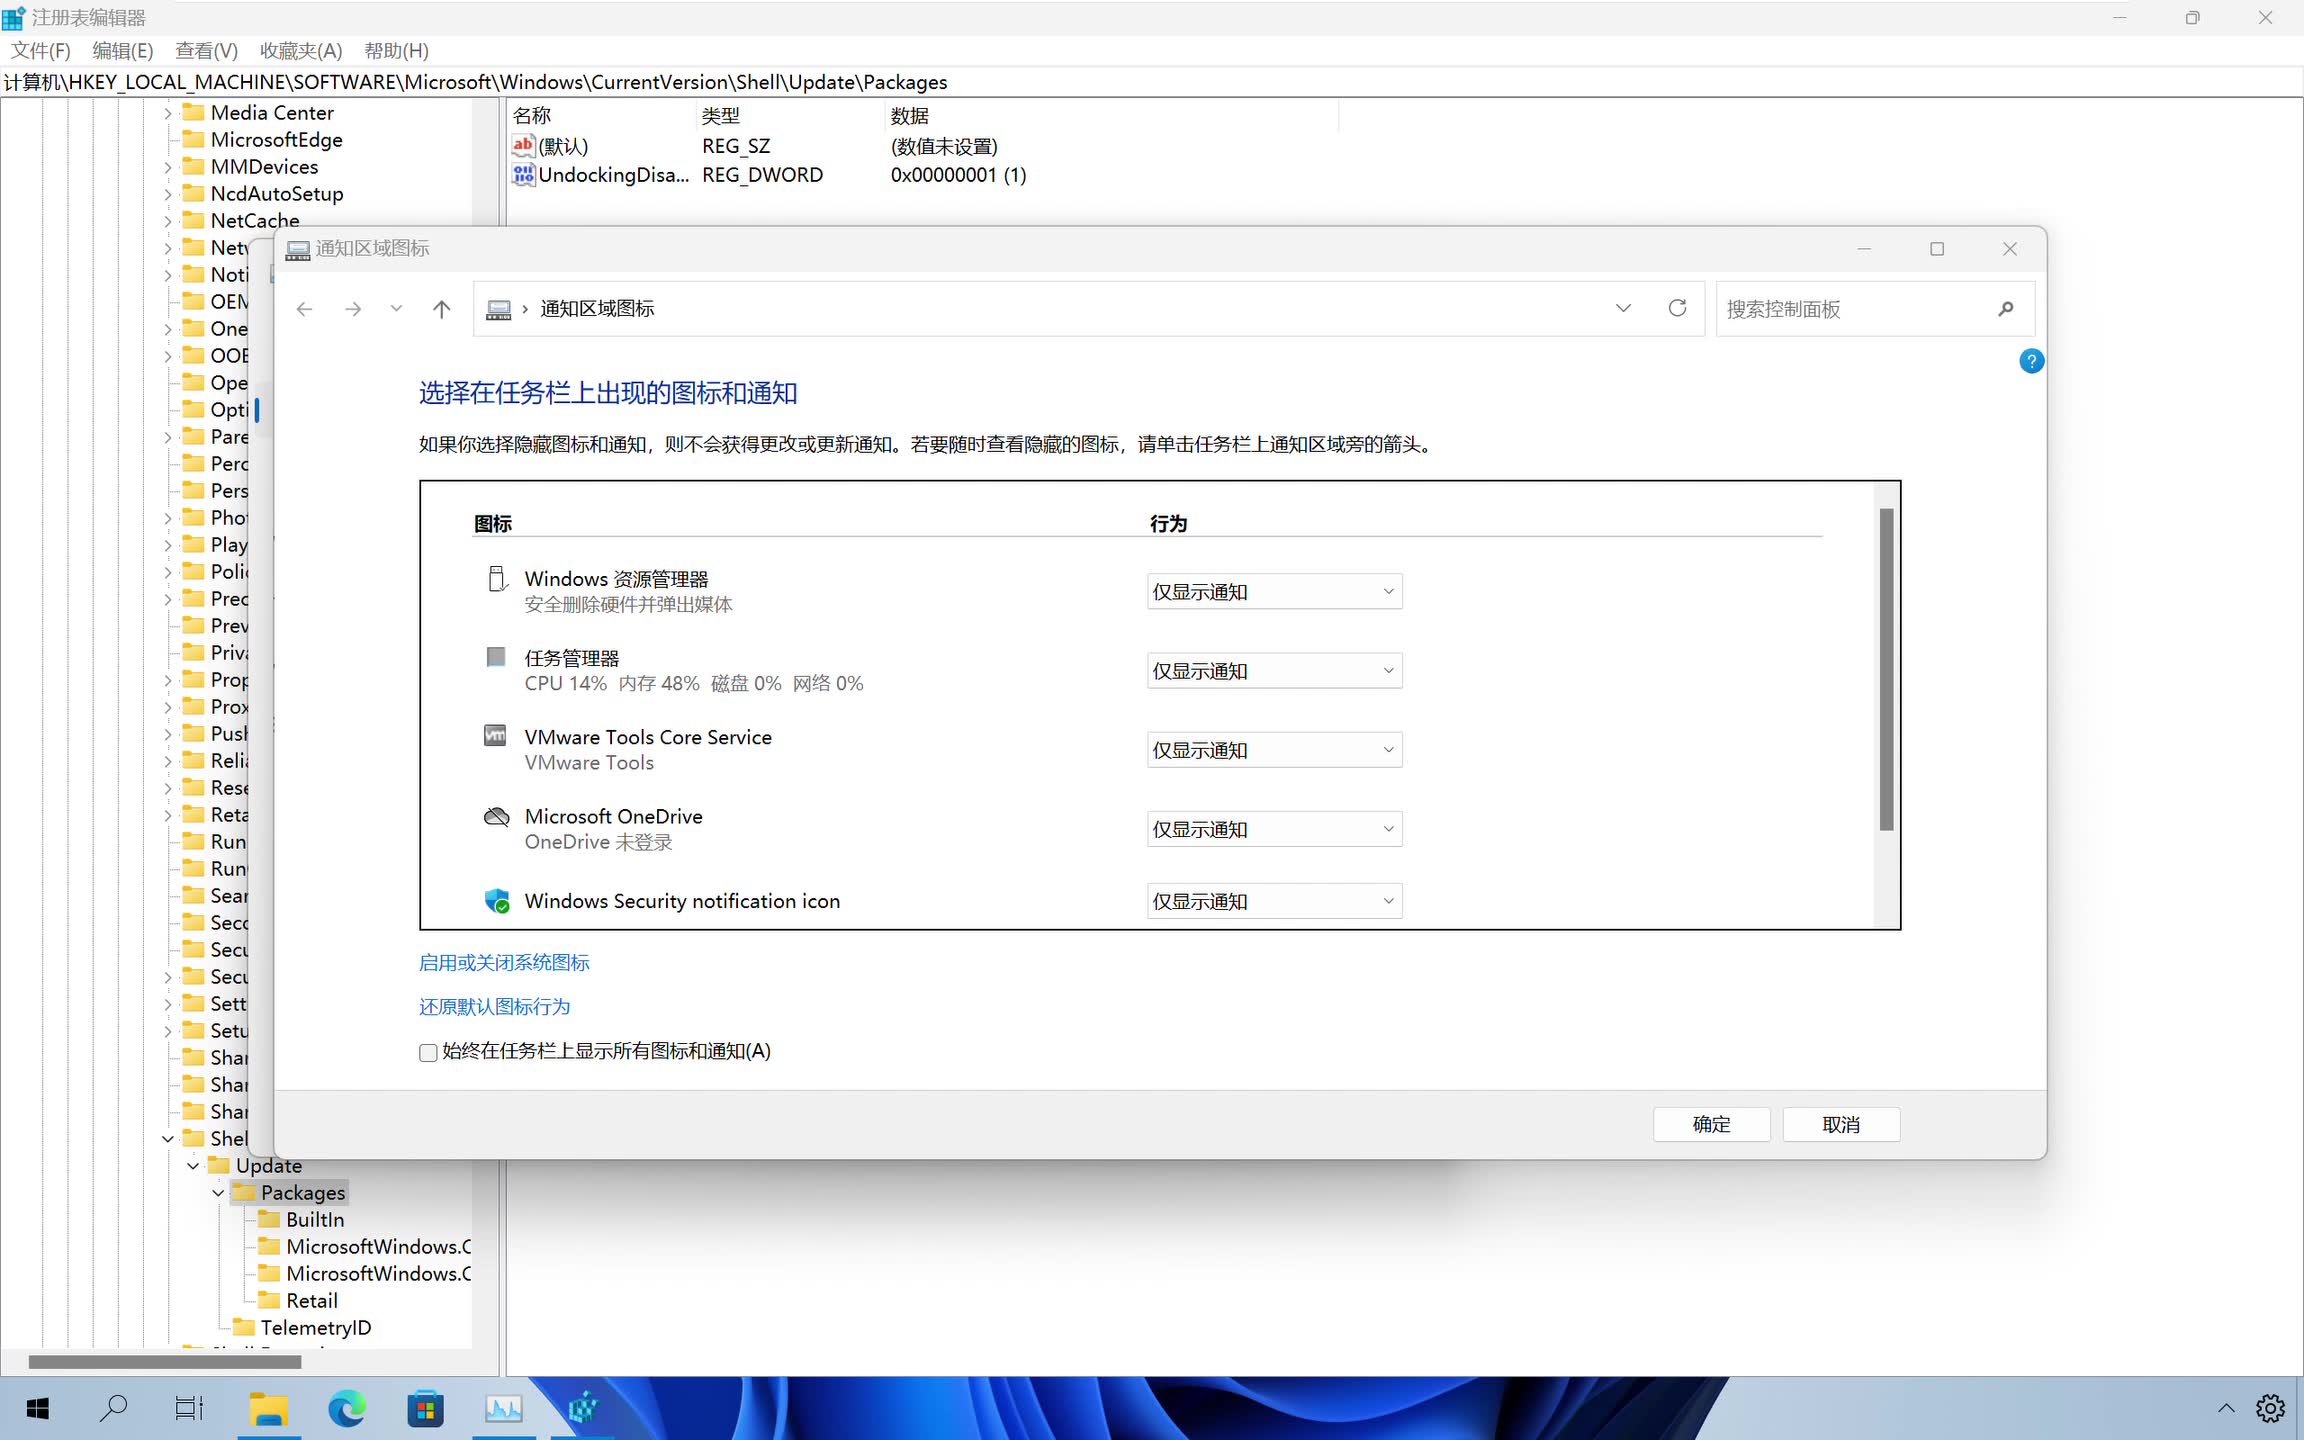Image resolution: width=2304 pixels, height=1440 pixels.
Task: Enable 始终在任务栏上显示所有图标和通知 checkbox
Action: point(428,1052)
